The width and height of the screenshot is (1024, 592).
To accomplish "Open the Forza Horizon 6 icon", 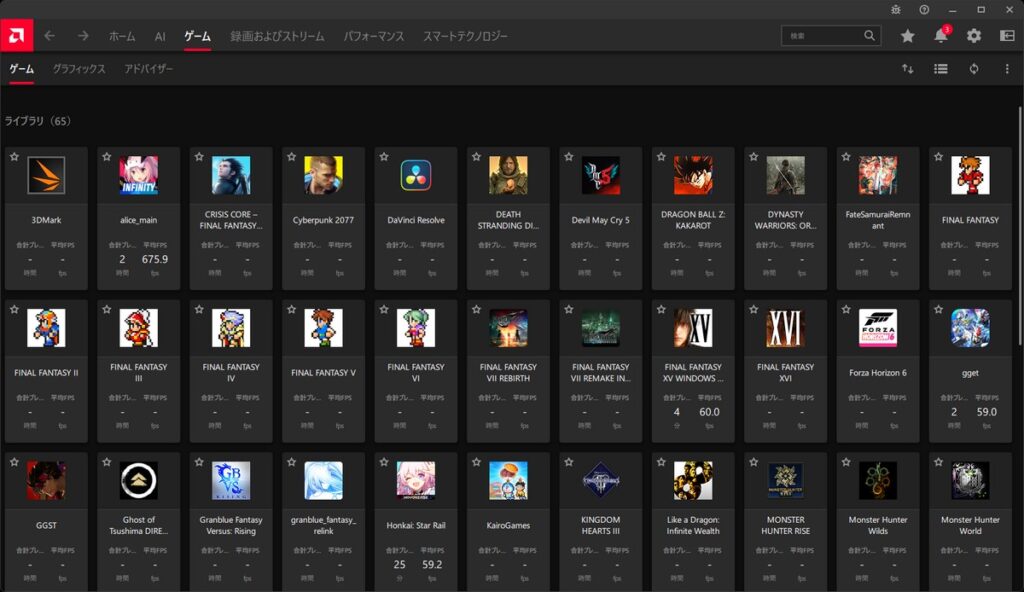I will (x=878, y=328).
